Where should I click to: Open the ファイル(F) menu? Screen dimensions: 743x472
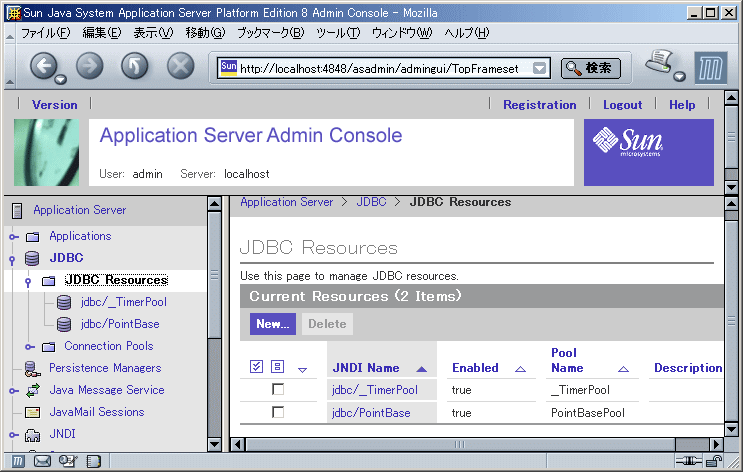tap(45, 33)
